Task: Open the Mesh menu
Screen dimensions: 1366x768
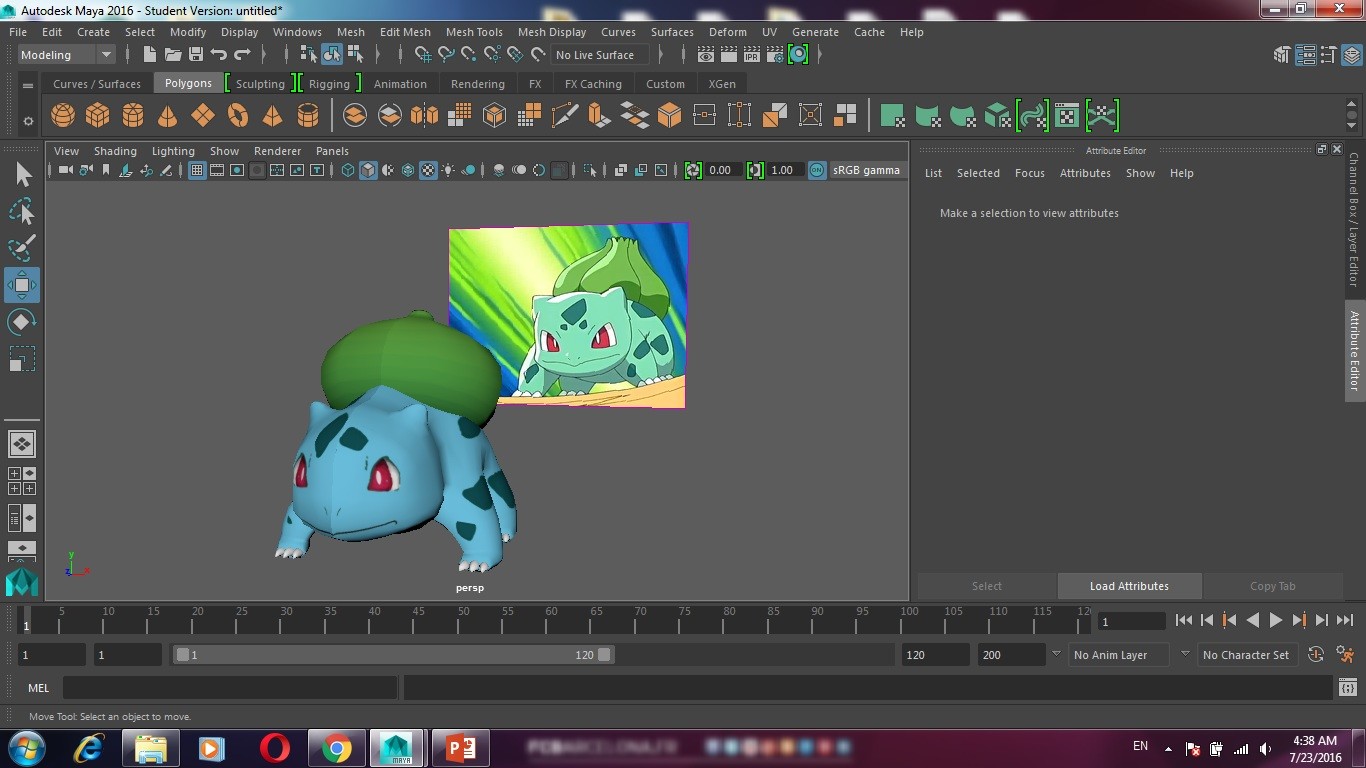Action: click(351, 32)
